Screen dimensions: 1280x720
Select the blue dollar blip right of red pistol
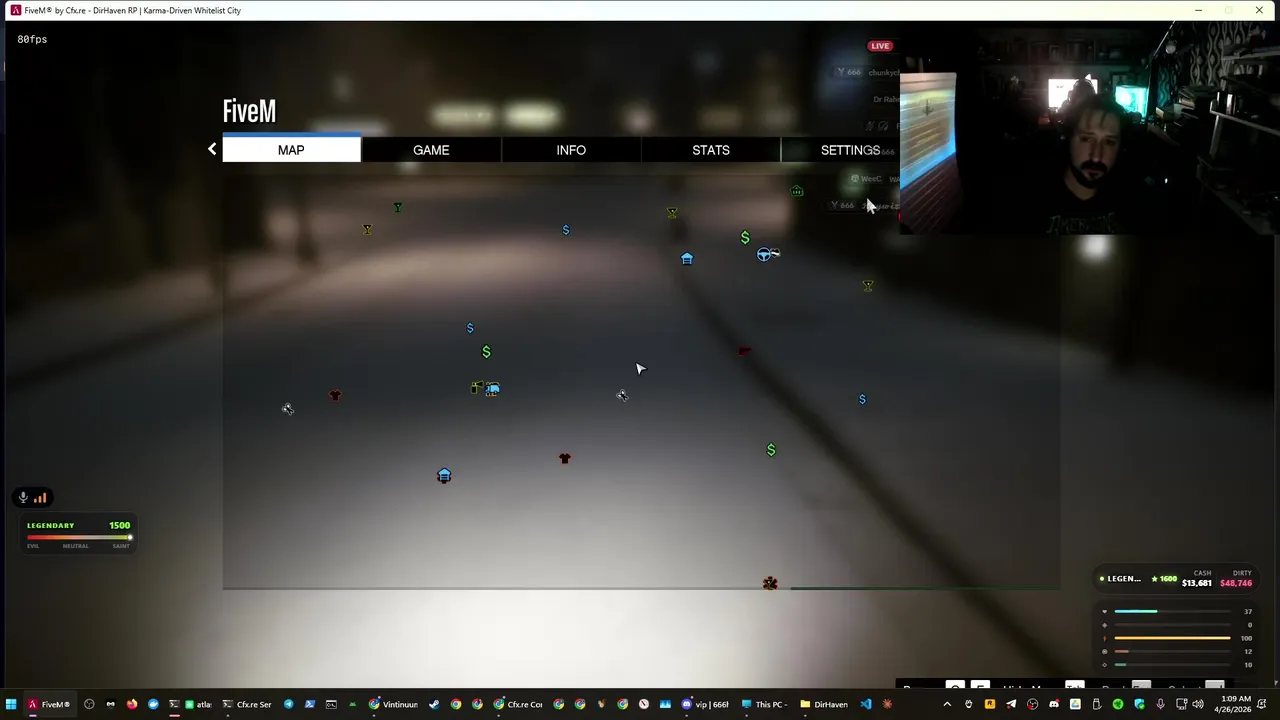(862, 399)
